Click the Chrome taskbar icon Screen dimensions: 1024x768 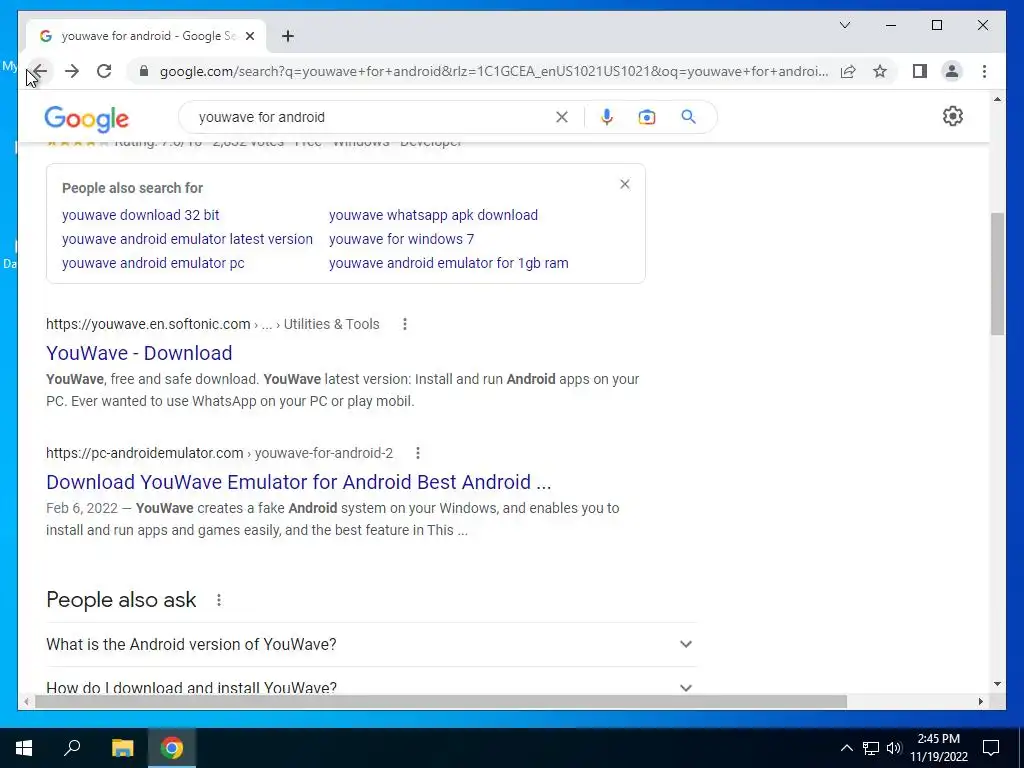172,748
